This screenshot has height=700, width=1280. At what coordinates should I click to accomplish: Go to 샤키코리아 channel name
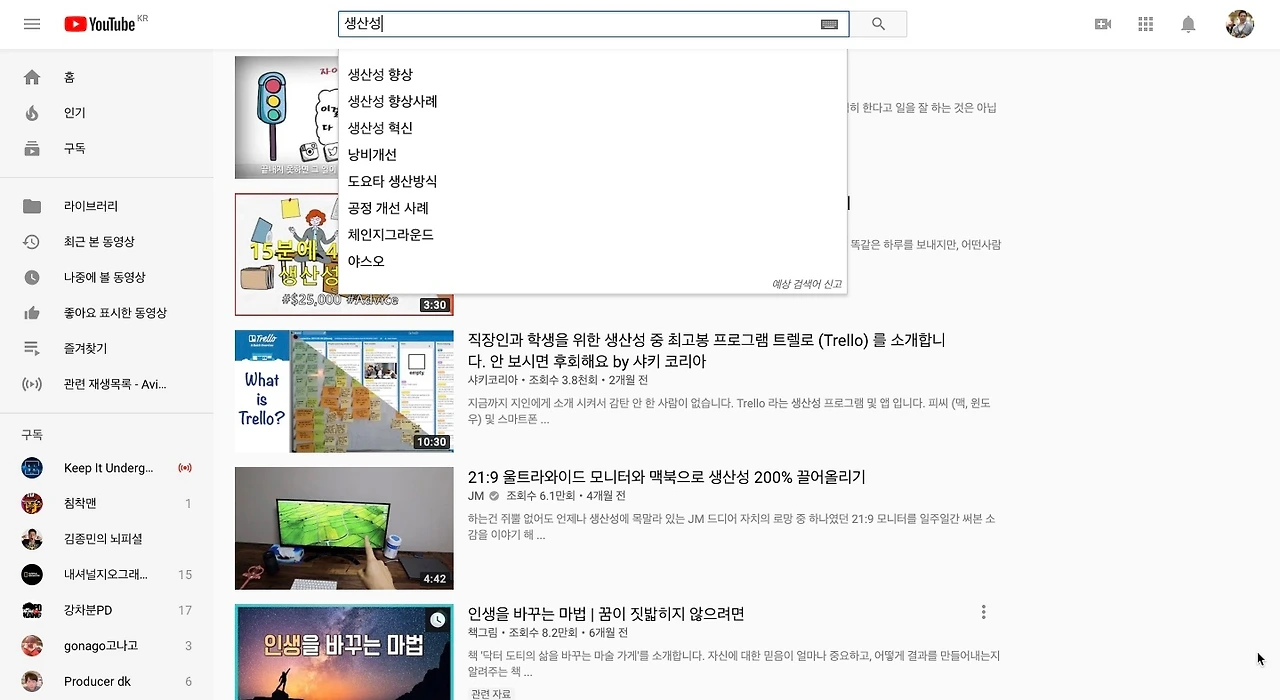coord(493,380)
